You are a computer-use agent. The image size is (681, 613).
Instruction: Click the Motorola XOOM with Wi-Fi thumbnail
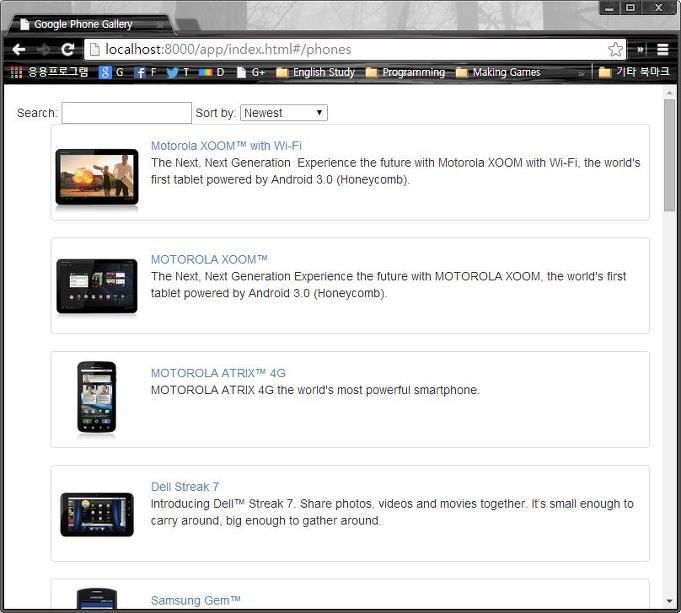pos(97,177)
